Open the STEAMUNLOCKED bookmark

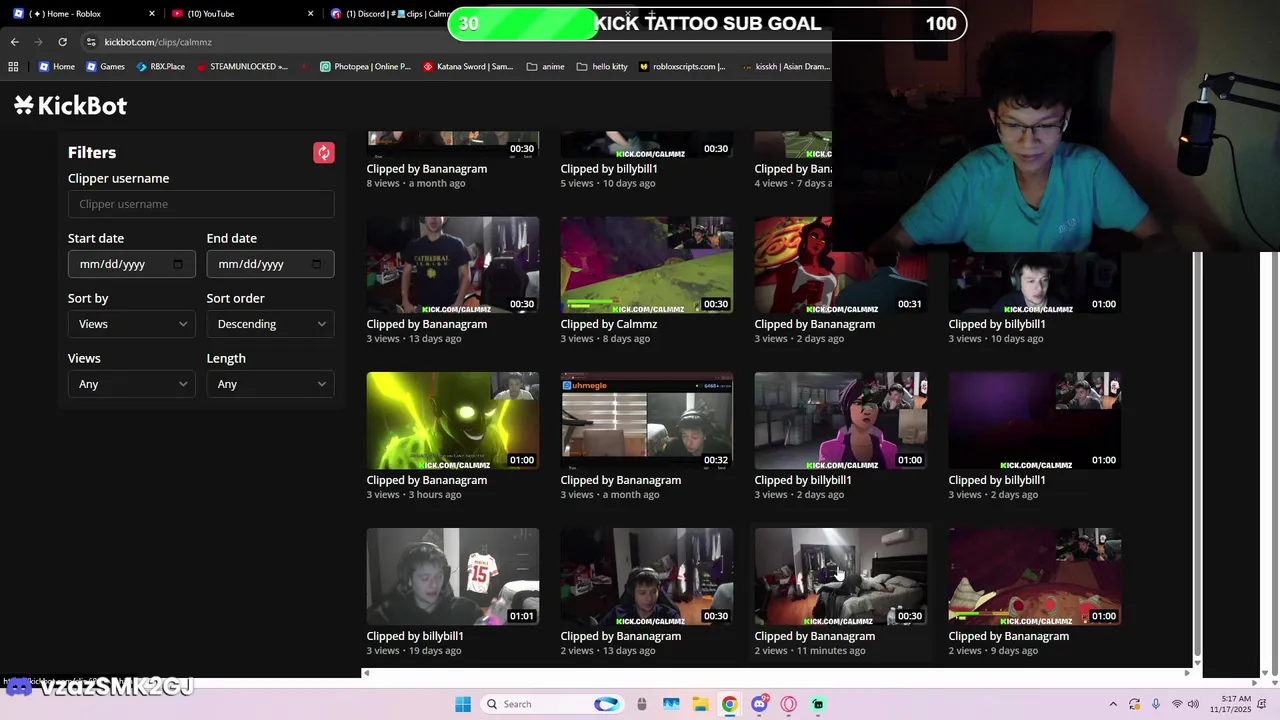(242, 67)
